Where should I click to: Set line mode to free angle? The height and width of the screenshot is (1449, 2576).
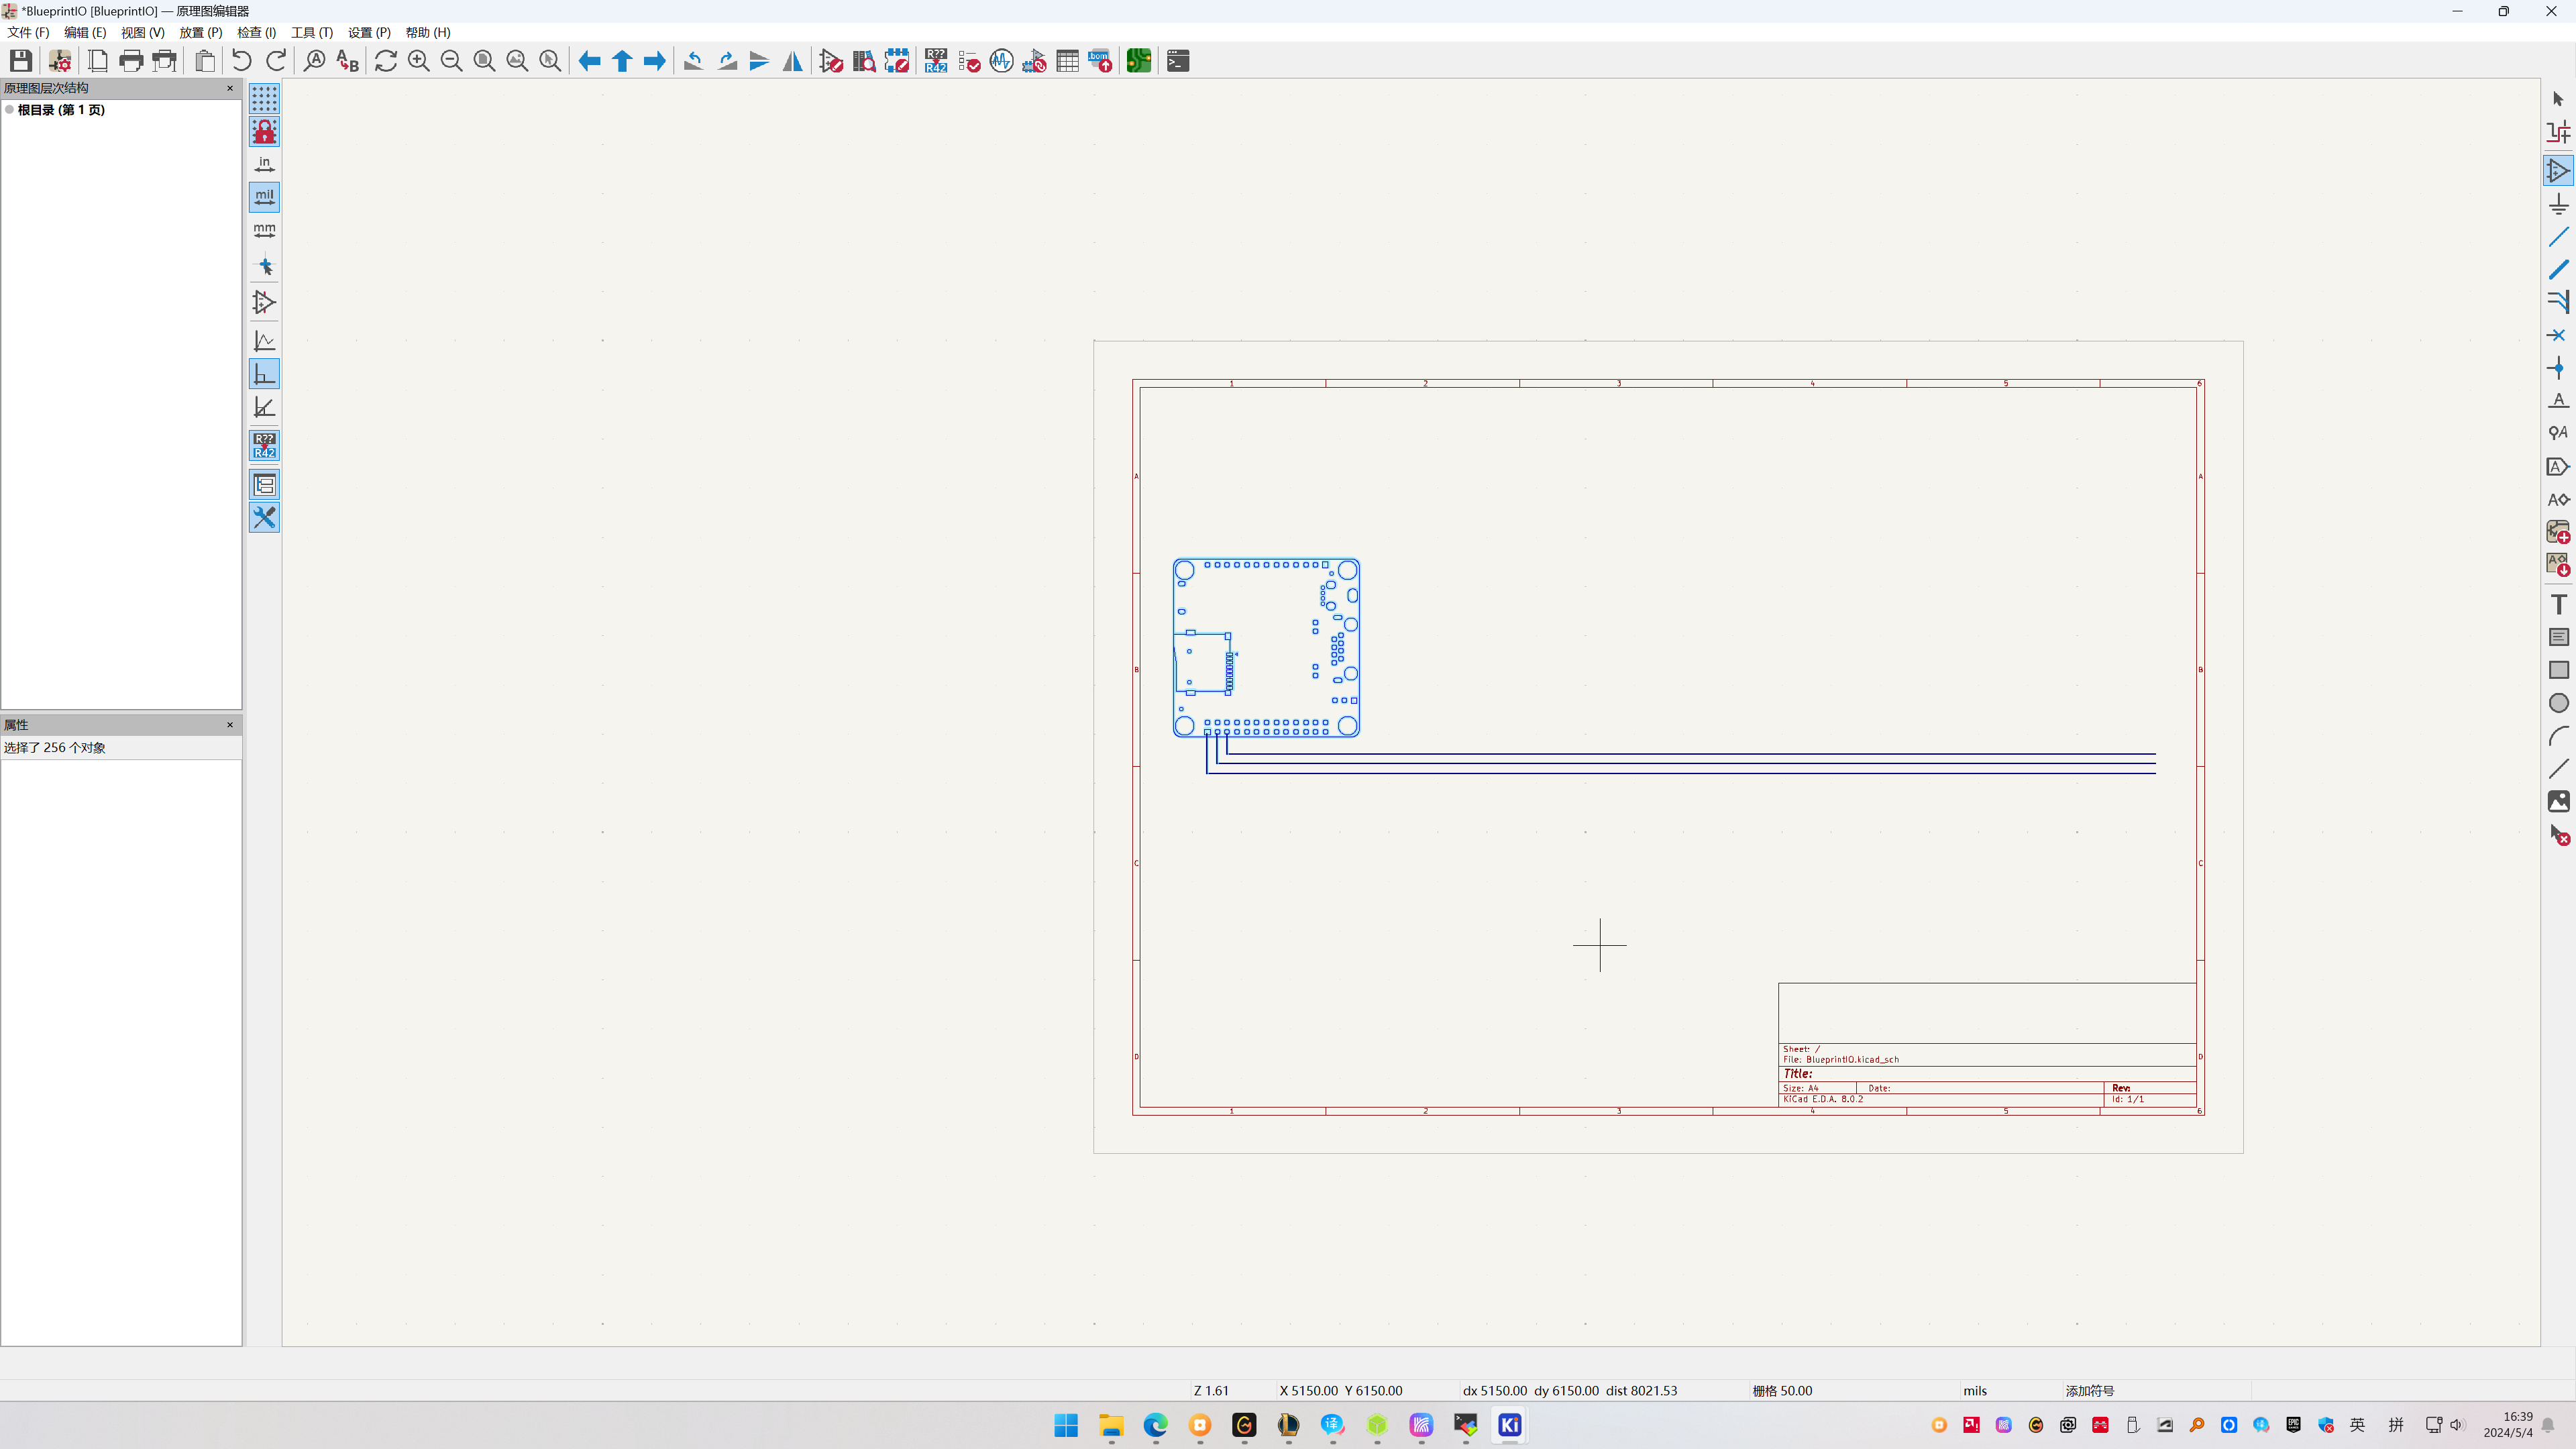point(264,341)
